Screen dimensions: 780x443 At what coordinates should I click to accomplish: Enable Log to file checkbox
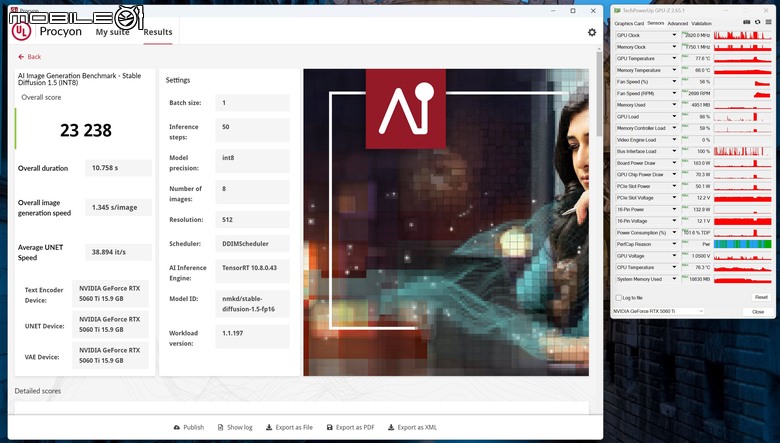pyautogui.click(x=619, y=297)
